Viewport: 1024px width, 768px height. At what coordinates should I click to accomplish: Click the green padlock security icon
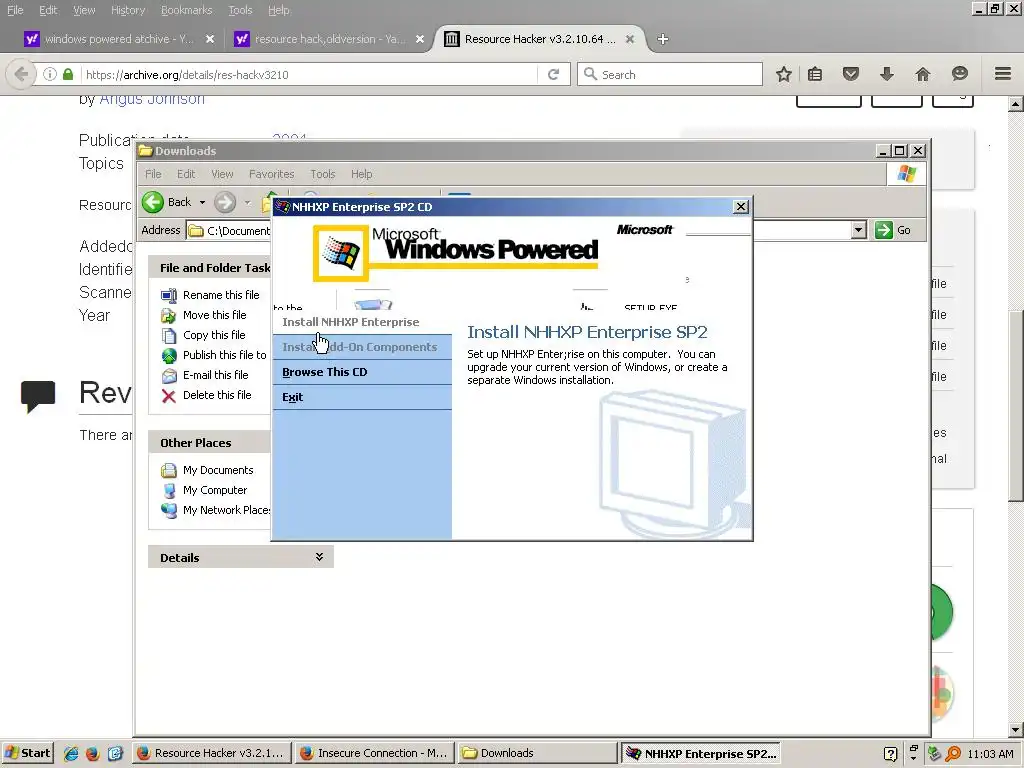coord(68,74)
